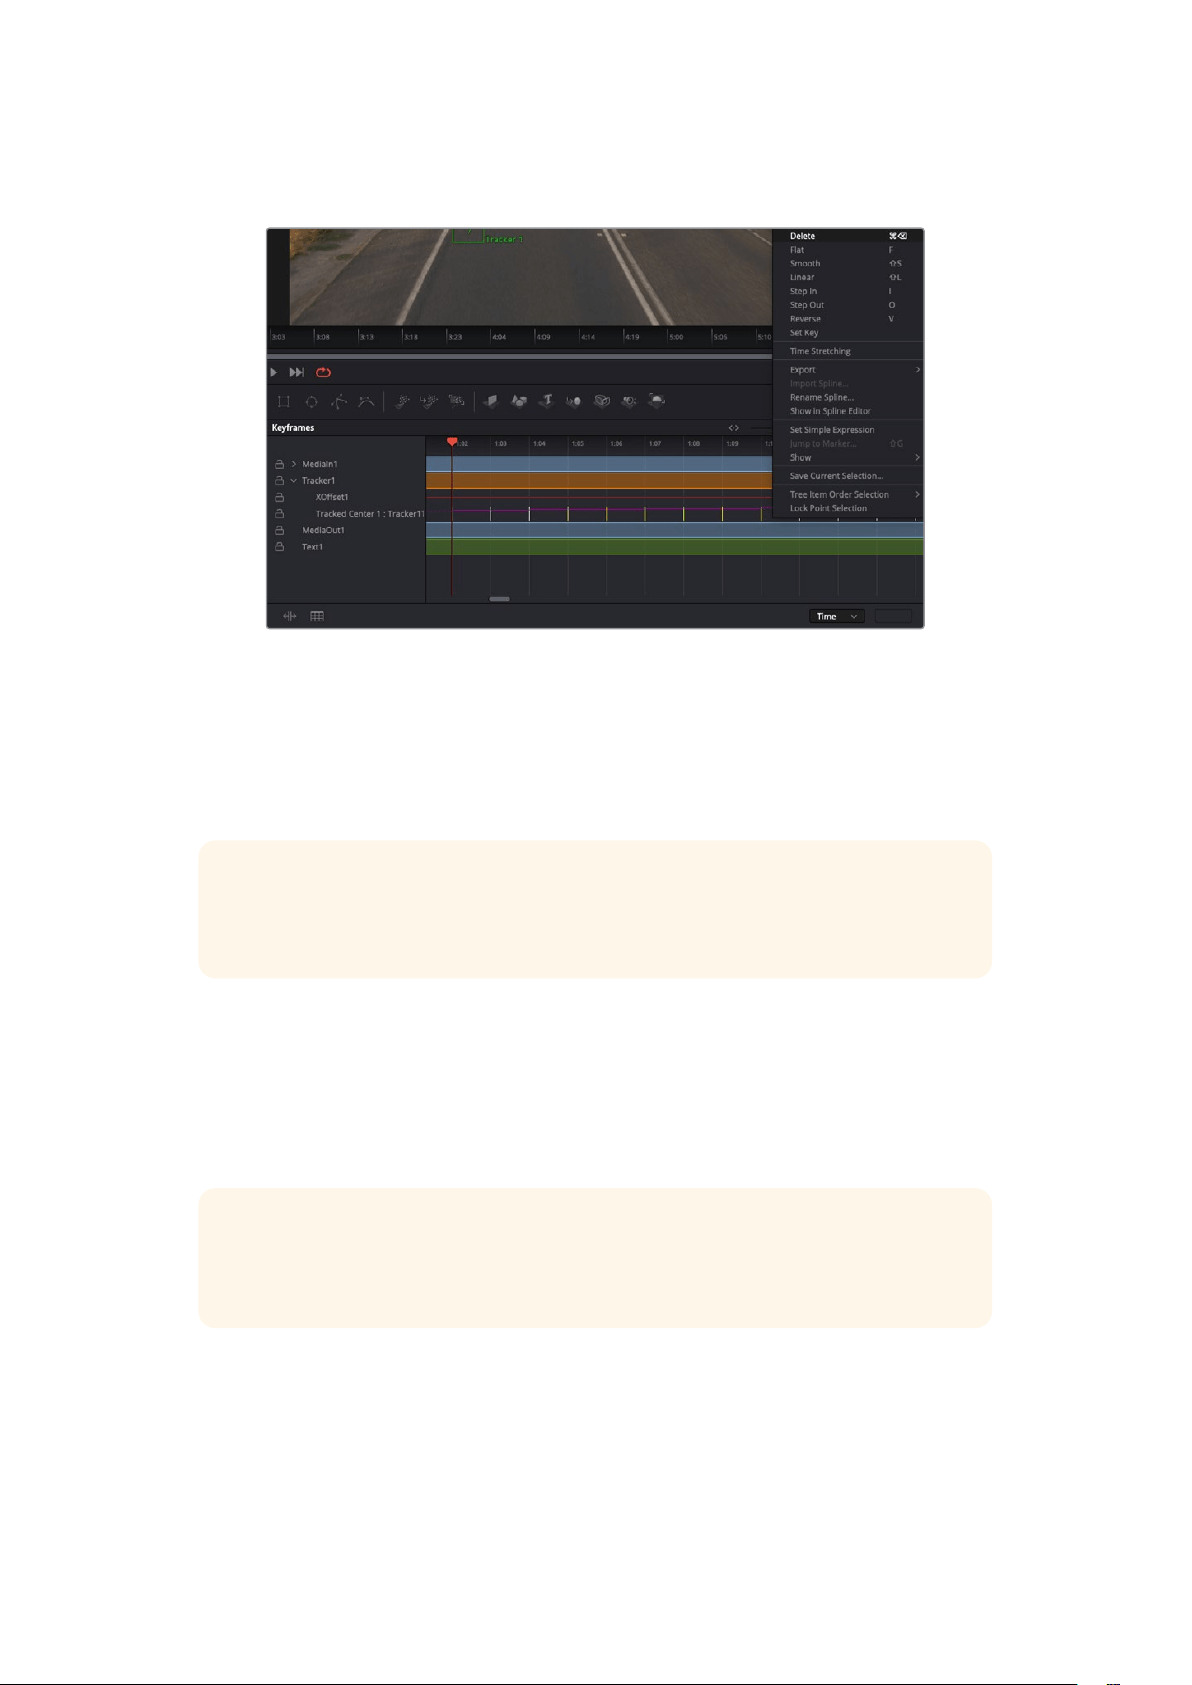This screenshot has width=1192, height=1685.
Task: Open the Show submenu
Action: [x=848, y=458]
